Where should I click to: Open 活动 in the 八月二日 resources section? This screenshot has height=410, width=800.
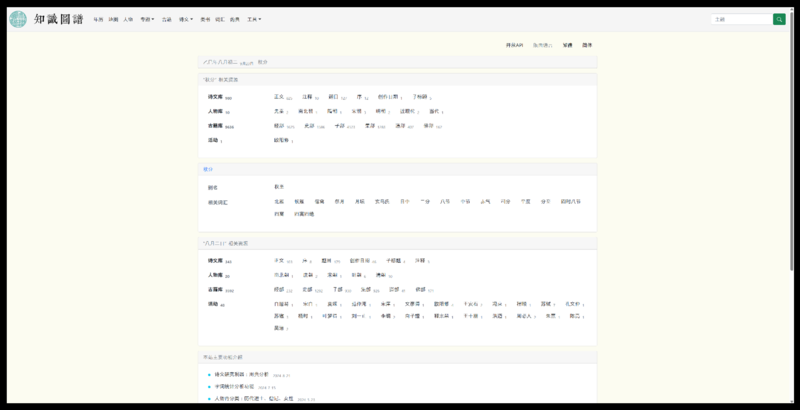click(x=213, y=304)
